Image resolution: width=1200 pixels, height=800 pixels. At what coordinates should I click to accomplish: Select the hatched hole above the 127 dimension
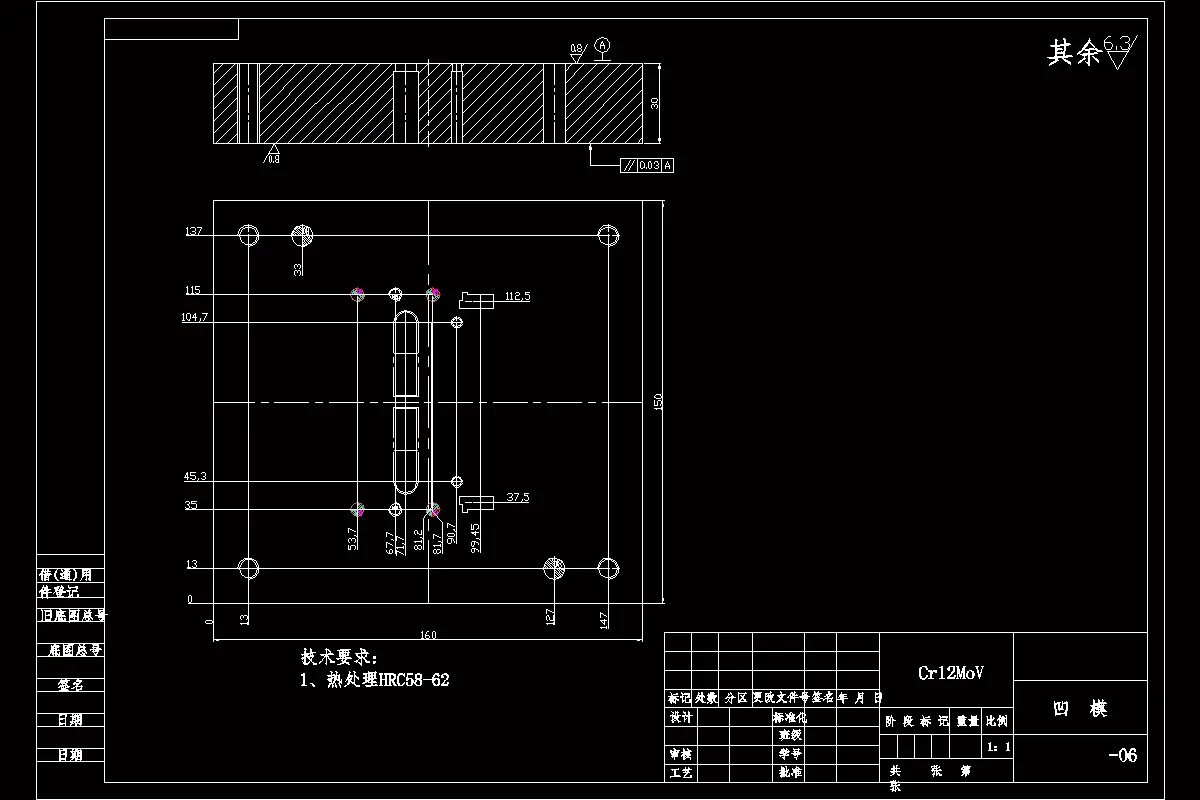pyautogui.click(x=554, y=568)
